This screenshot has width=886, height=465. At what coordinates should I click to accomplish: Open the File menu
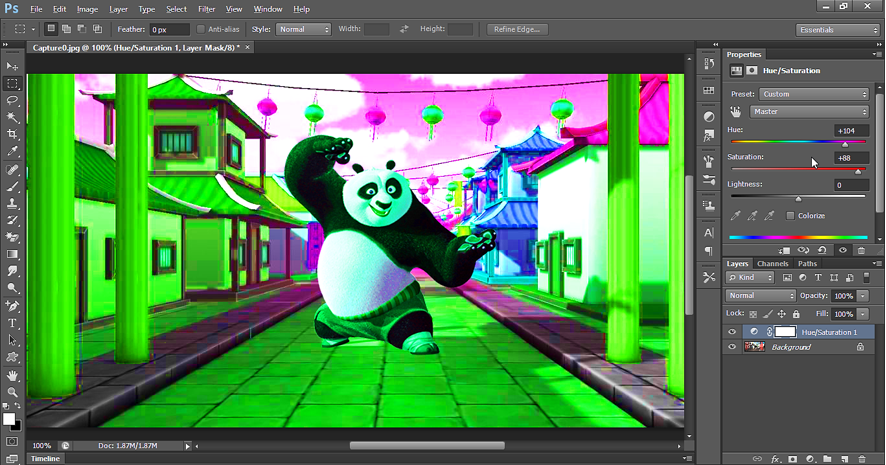pos(36,9)
